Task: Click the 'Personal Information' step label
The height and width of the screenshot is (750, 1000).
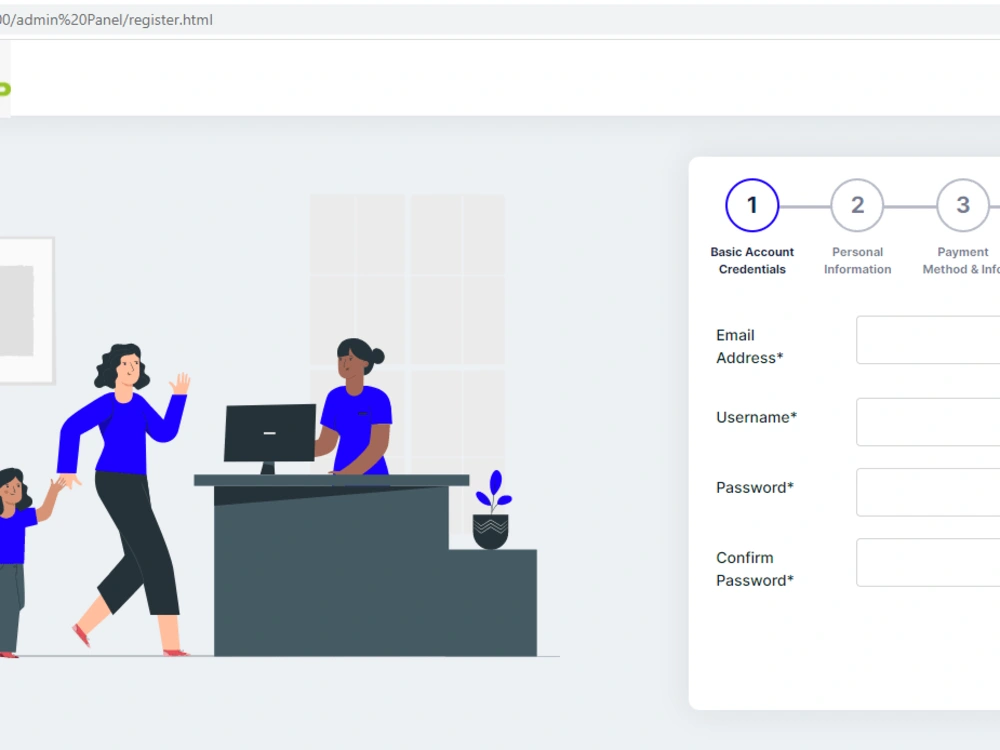Action: 857,261
